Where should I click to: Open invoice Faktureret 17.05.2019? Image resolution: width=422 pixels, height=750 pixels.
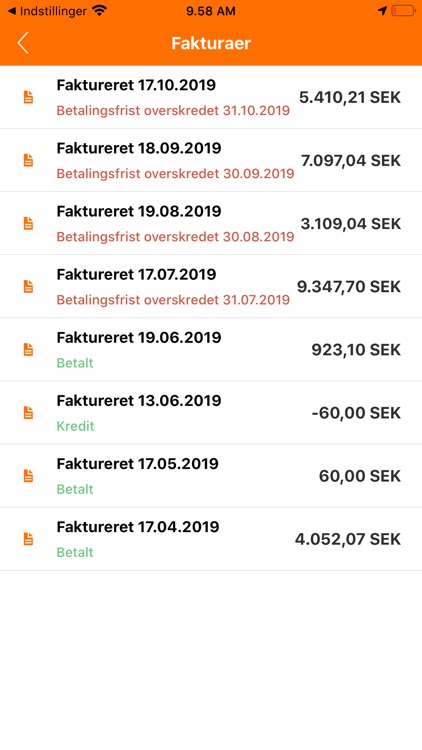click(211, 476)
